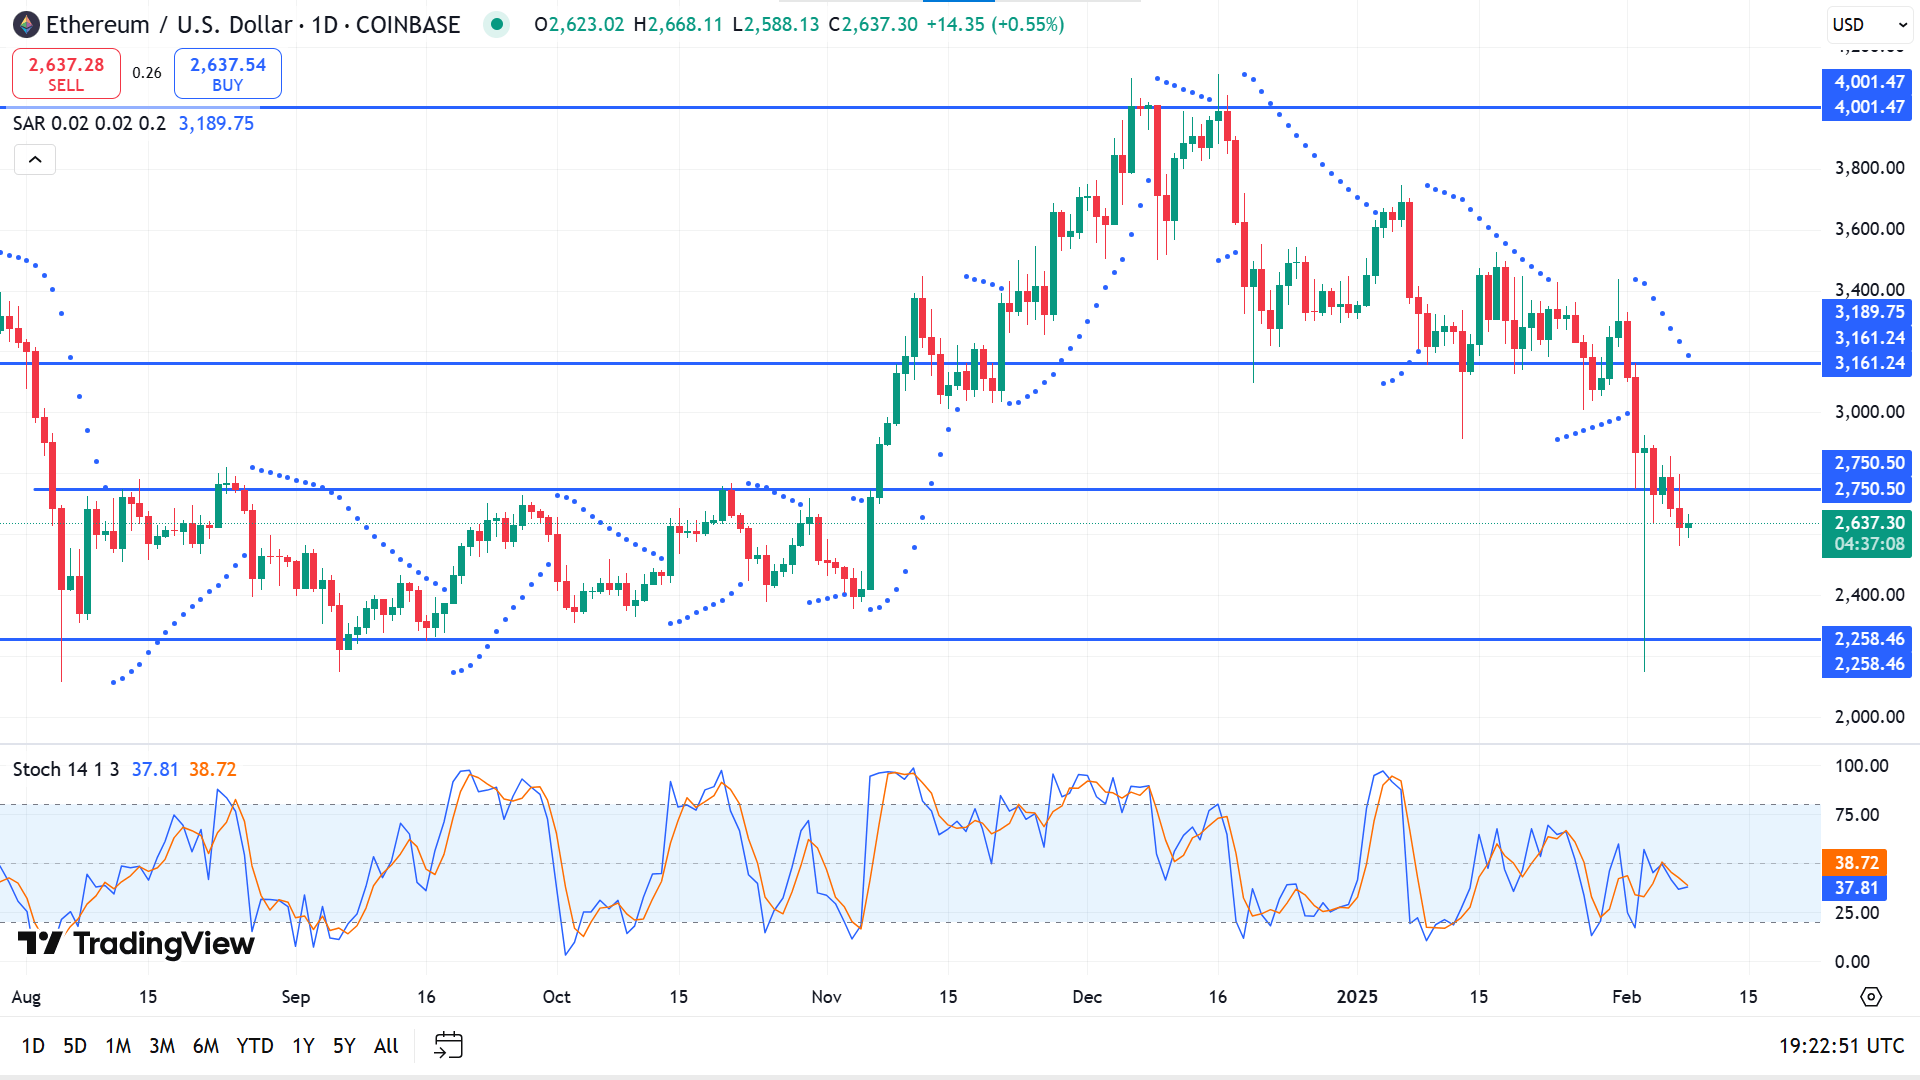Select the 1M time range
Screen dimensions: 1920x1080
coord(118,1046)
